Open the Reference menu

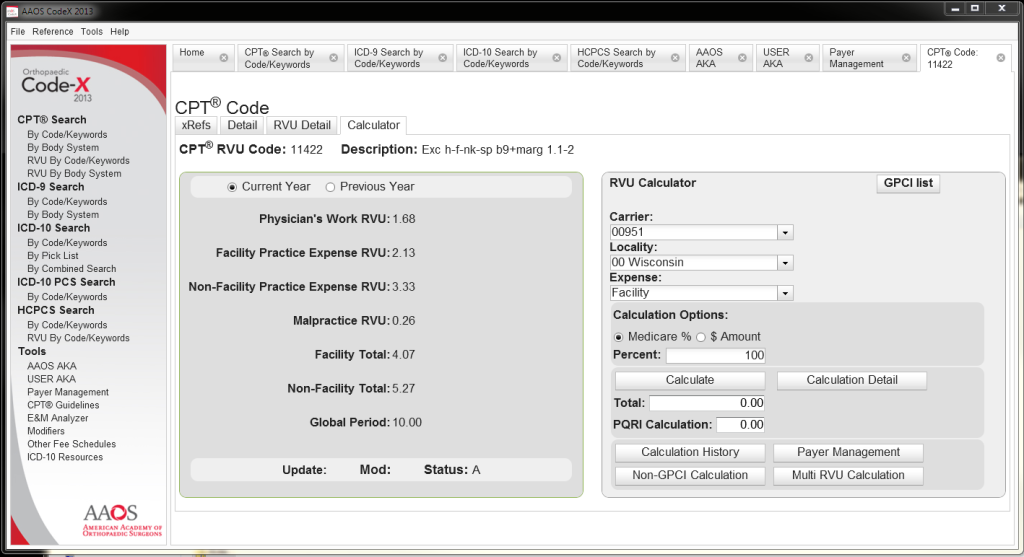click(53, 31)
